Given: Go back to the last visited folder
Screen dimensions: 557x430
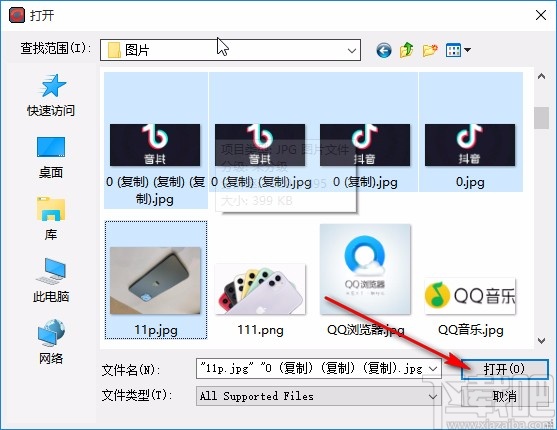Looking at the screenshot, I should coord(384,50).
